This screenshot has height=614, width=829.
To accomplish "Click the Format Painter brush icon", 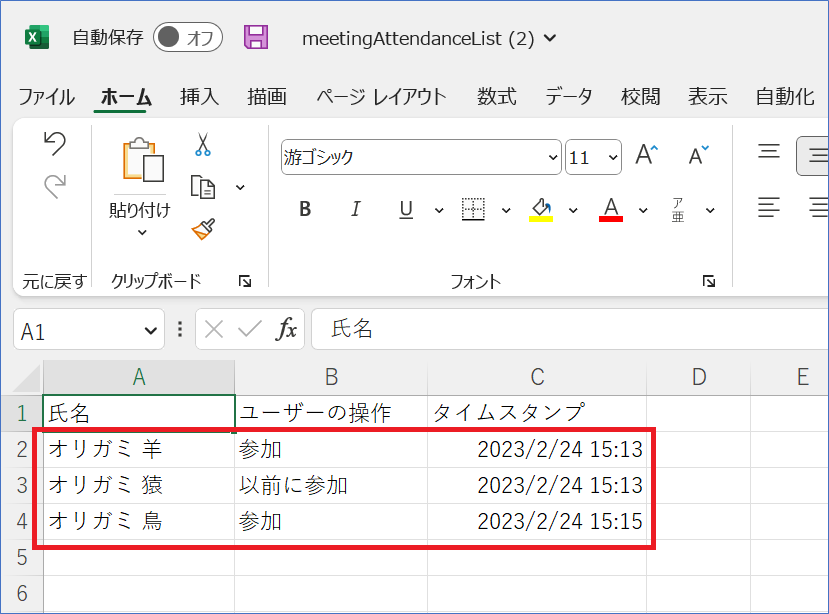I will click(203, 229).
